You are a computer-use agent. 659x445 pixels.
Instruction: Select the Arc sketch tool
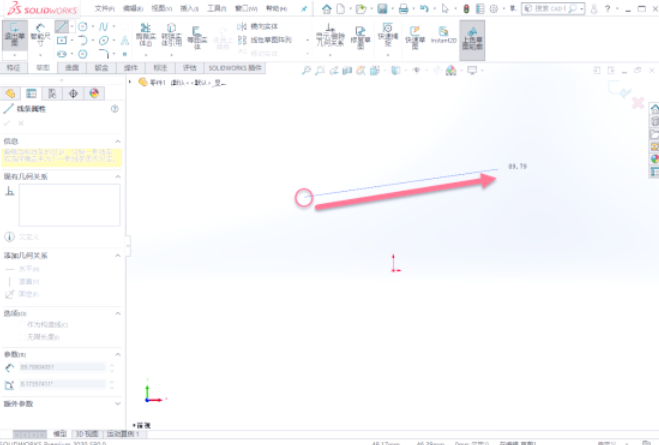pyautogui.click(x=83, y=40)
